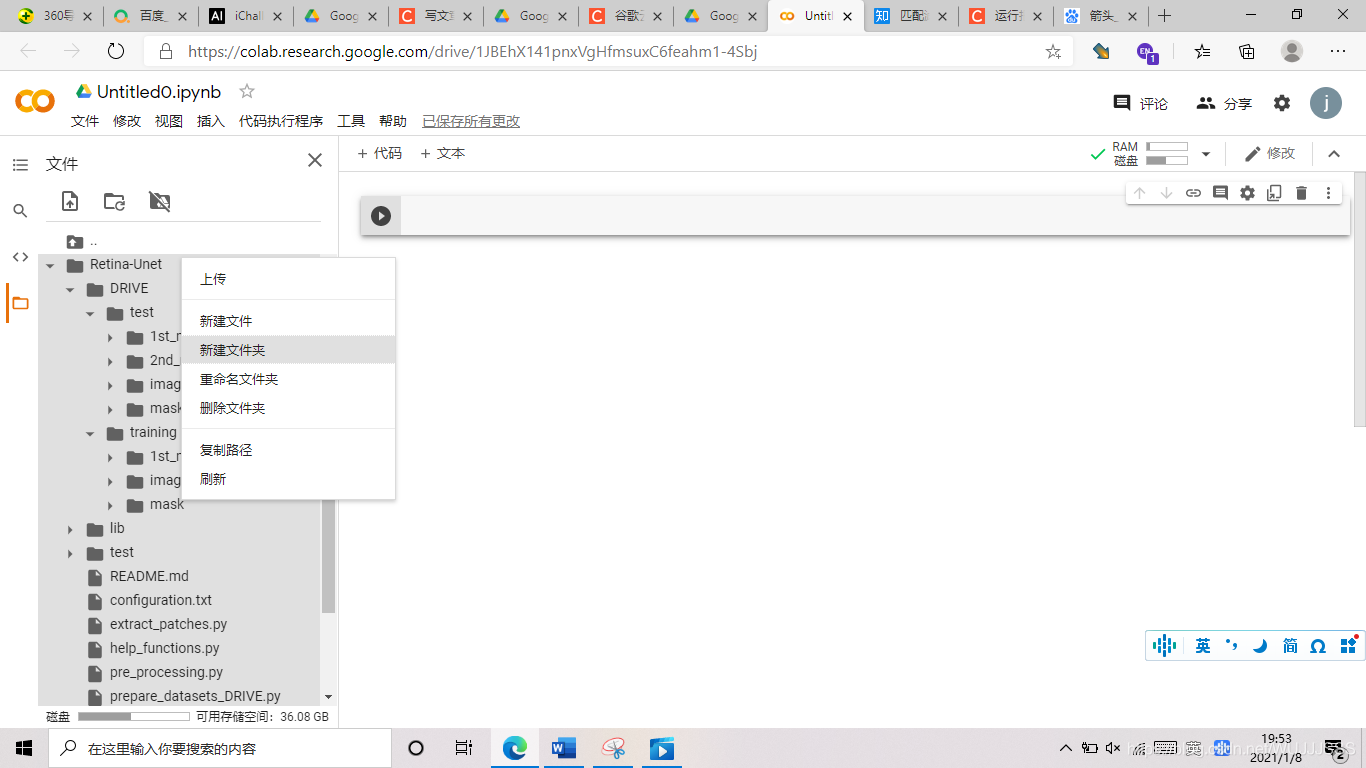Choose 新建文件 from context menu
1366x768 pixels.
288,321
